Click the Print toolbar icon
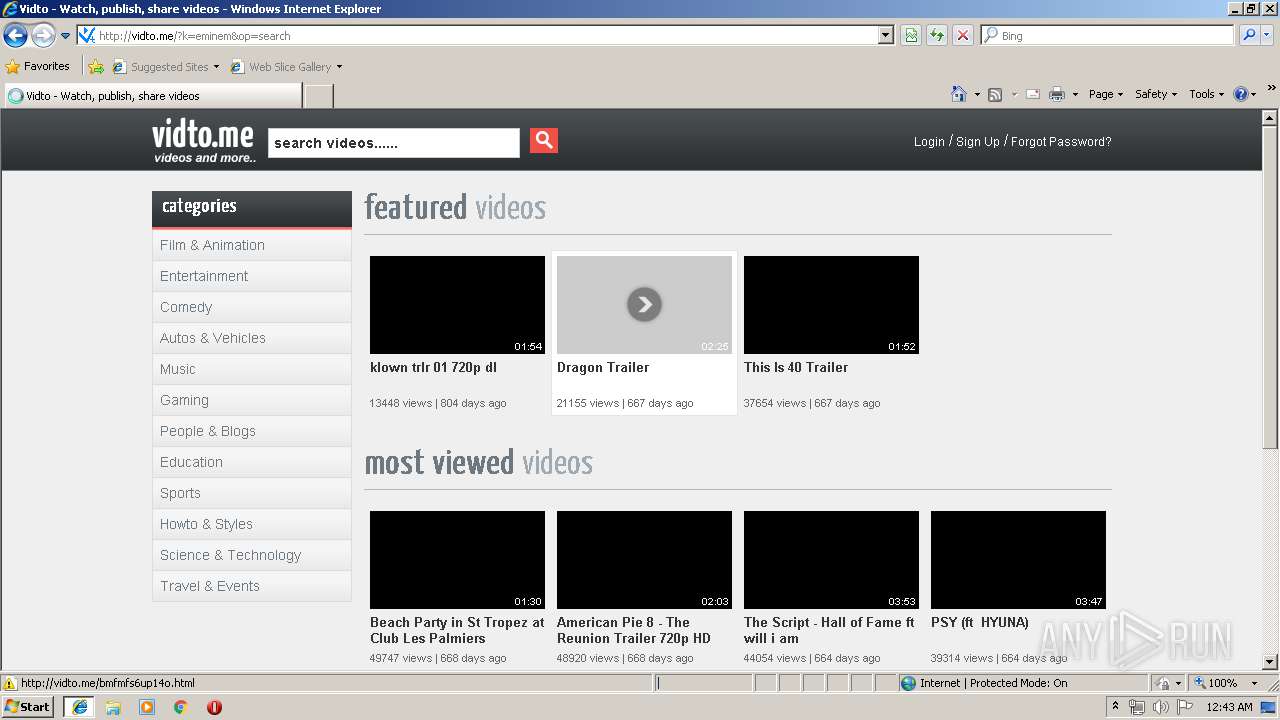This screenshot has width=1280, height=720. pos(1057,94)
